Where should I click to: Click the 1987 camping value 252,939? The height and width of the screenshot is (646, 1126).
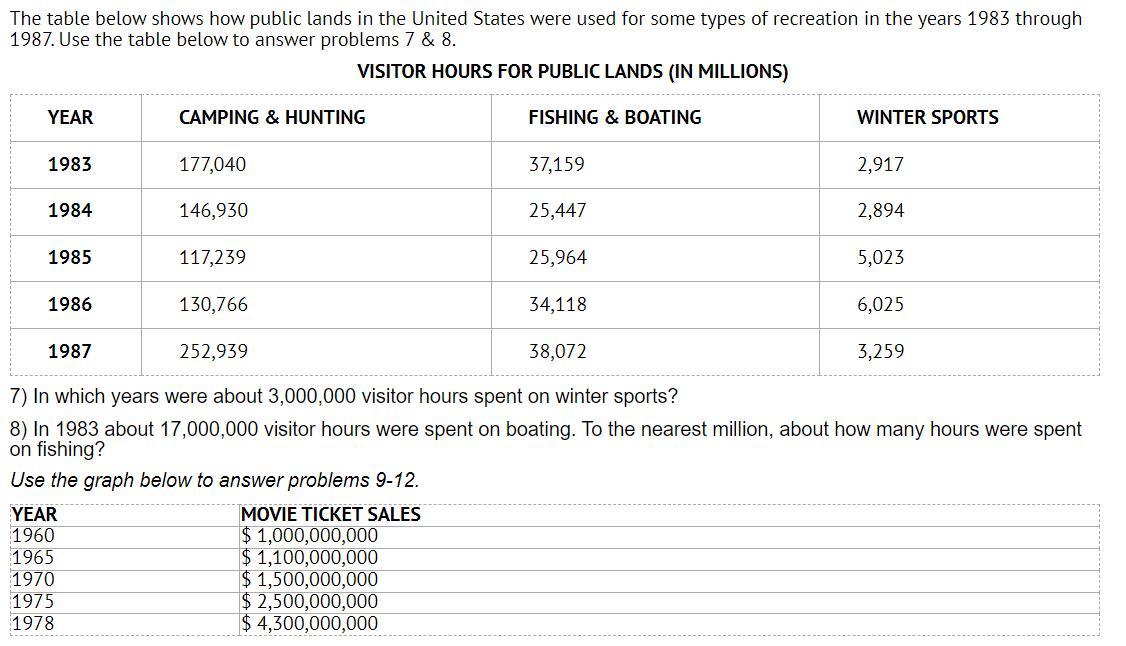(213, 352)
